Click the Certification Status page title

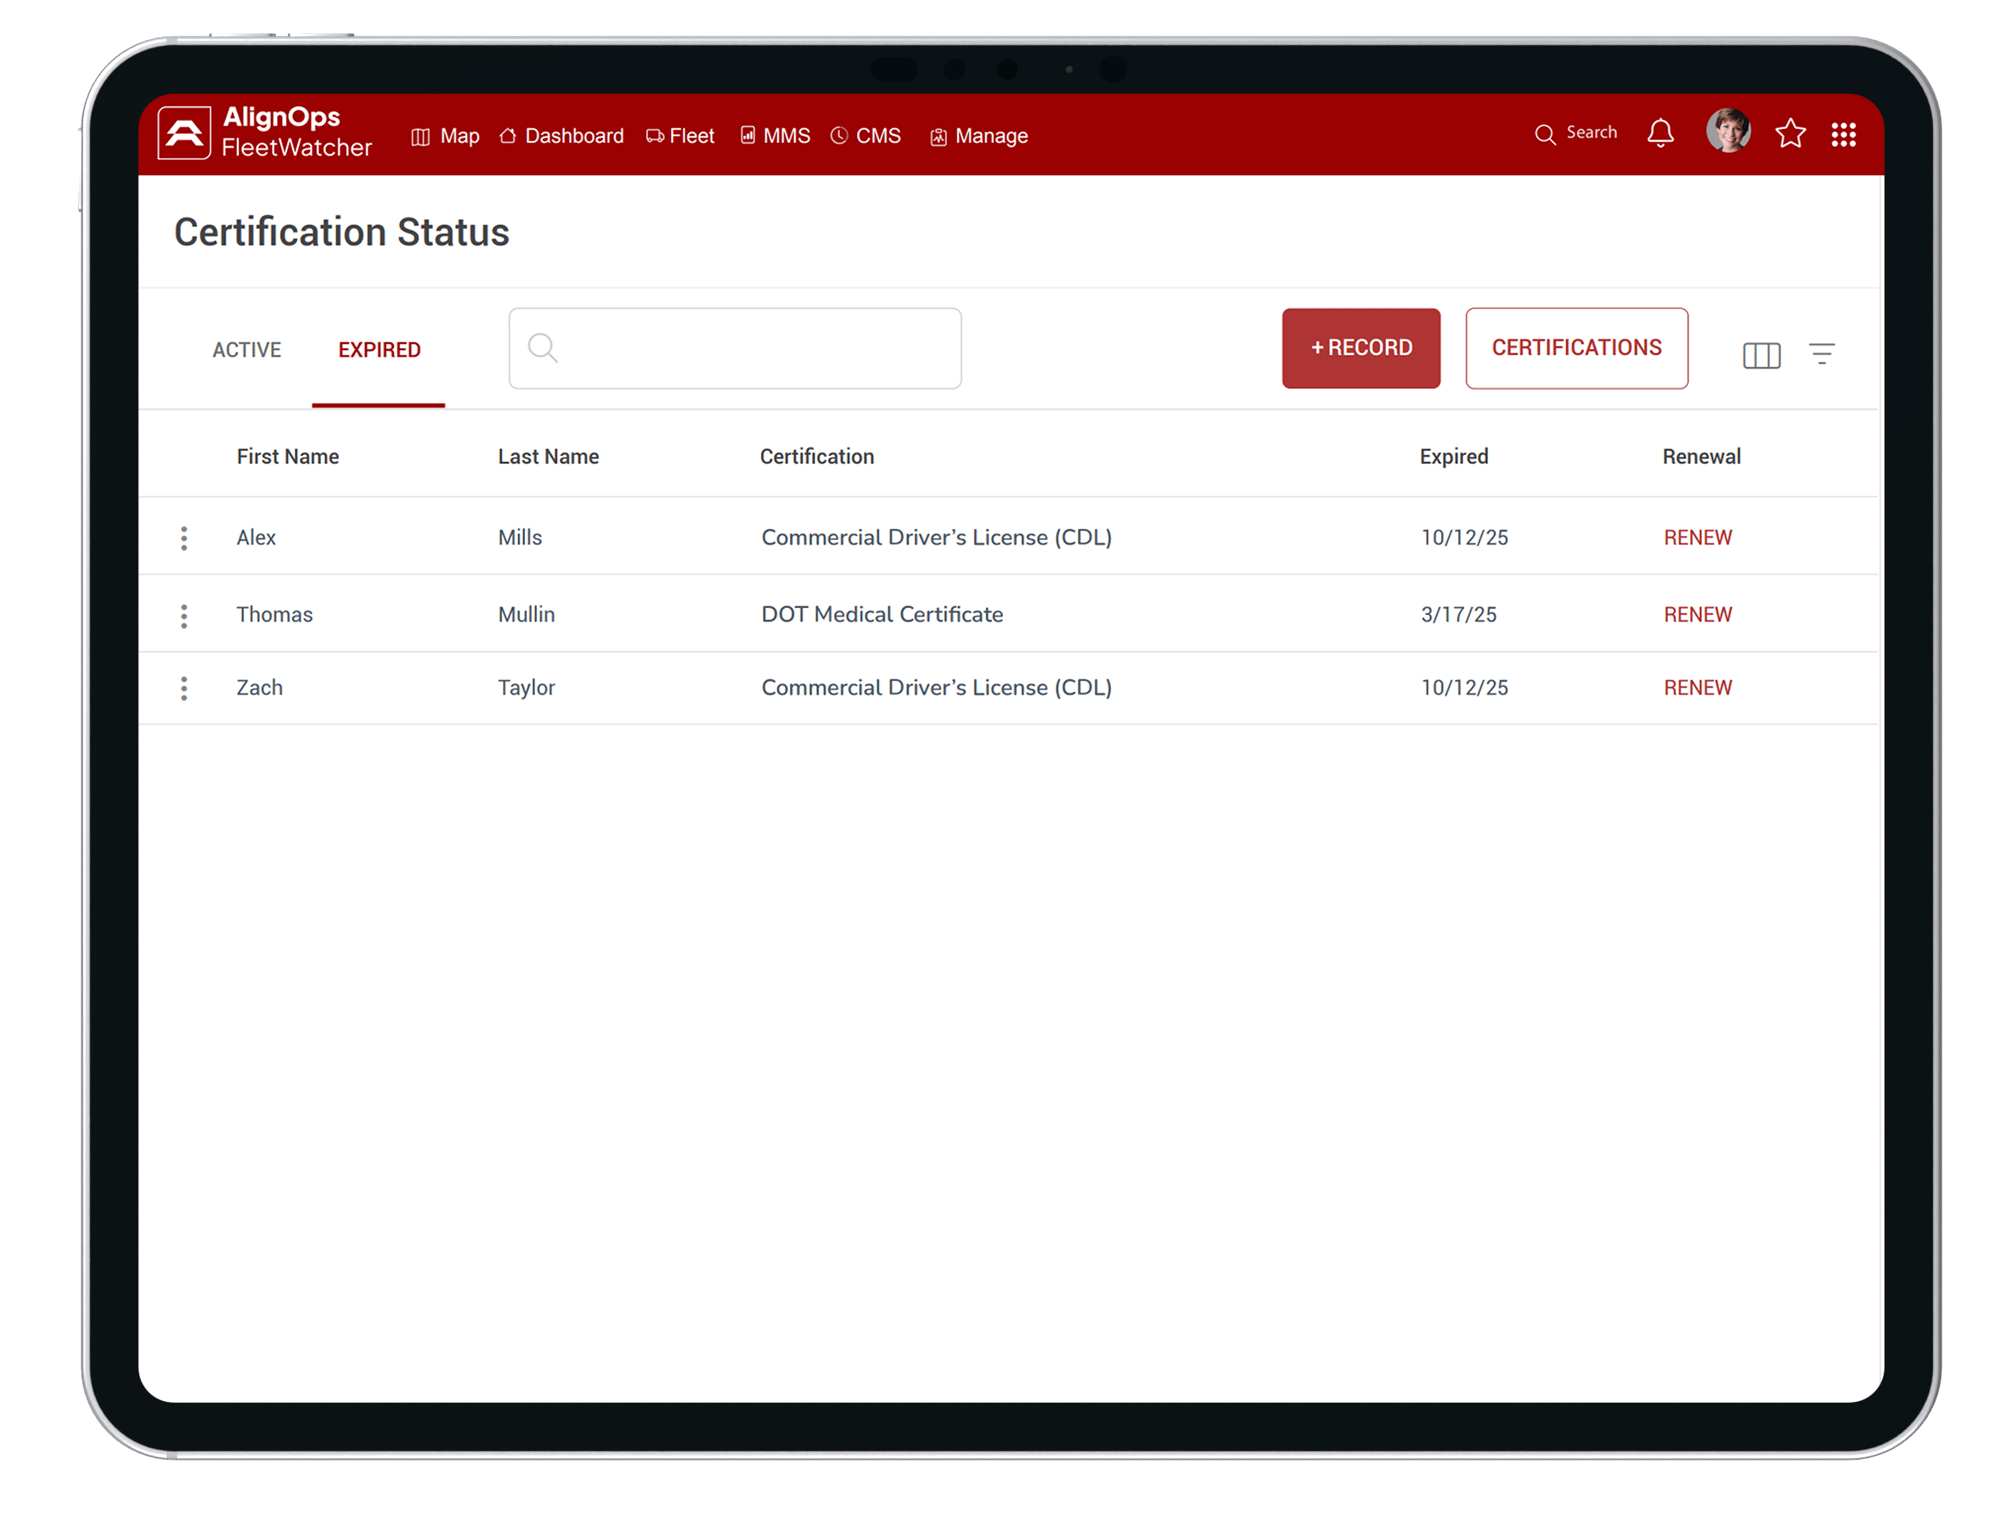tap(342, 232)
